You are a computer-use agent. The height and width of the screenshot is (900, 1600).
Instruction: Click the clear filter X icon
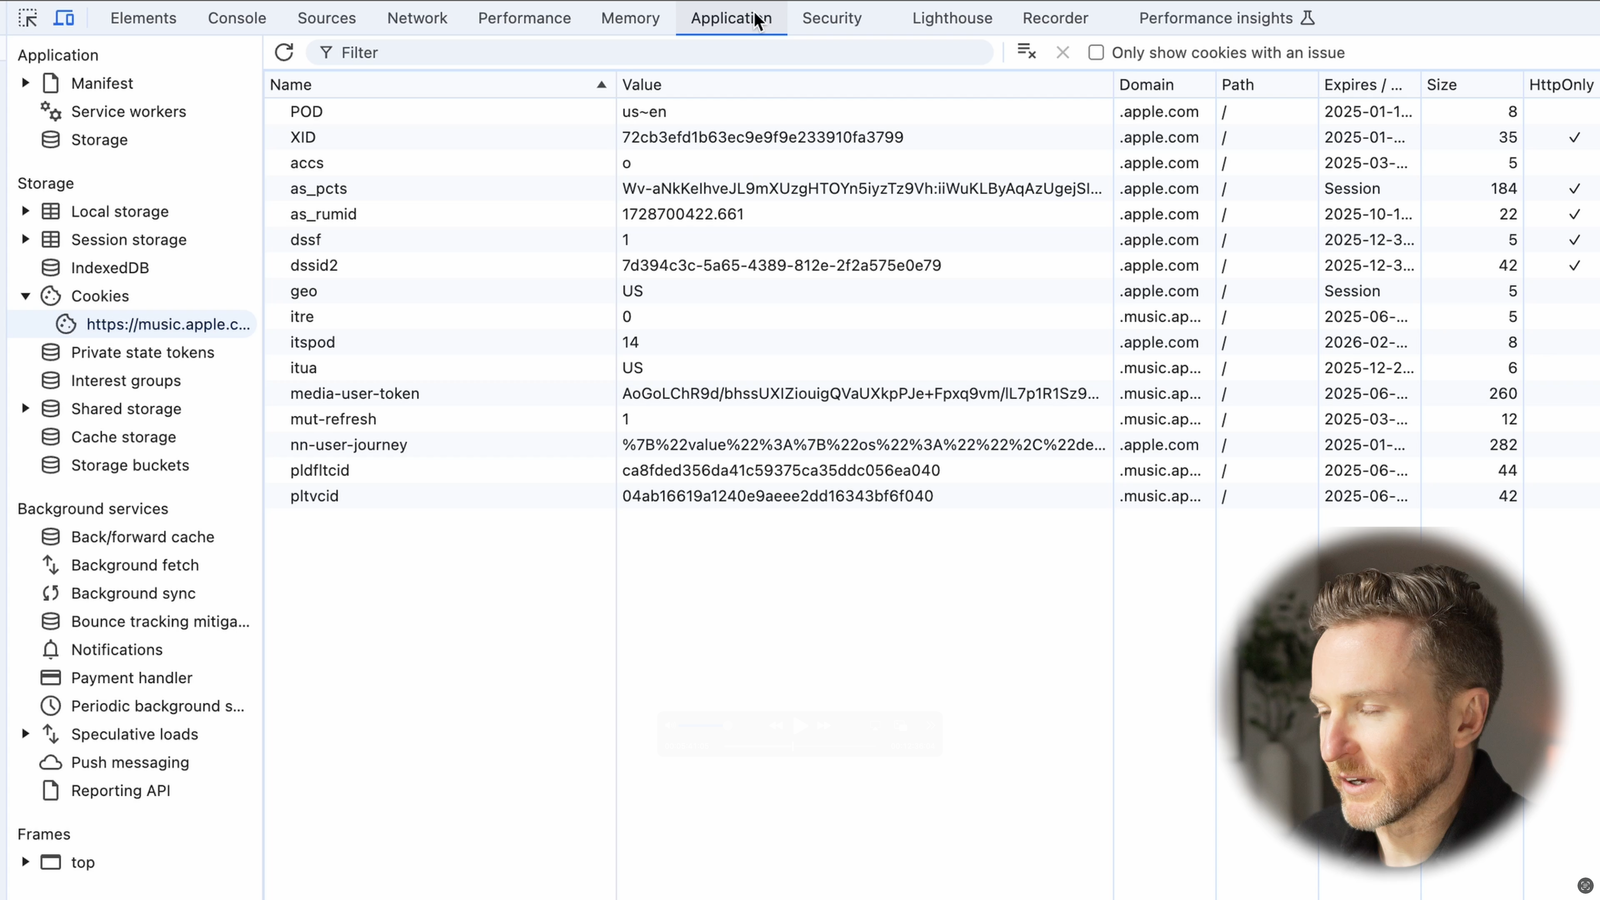pyautogui.click(x=1062, y=52)
